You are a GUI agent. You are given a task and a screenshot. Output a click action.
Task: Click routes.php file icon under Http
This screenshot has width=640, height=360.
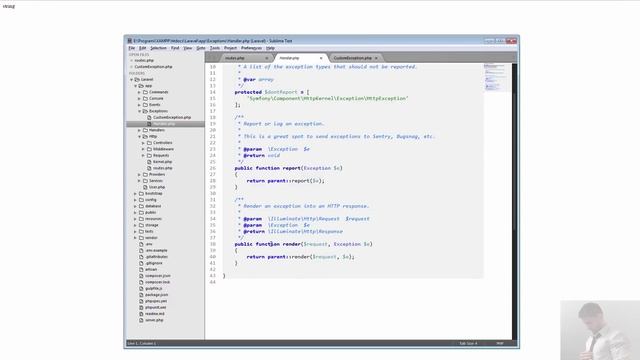pos(149,168)
